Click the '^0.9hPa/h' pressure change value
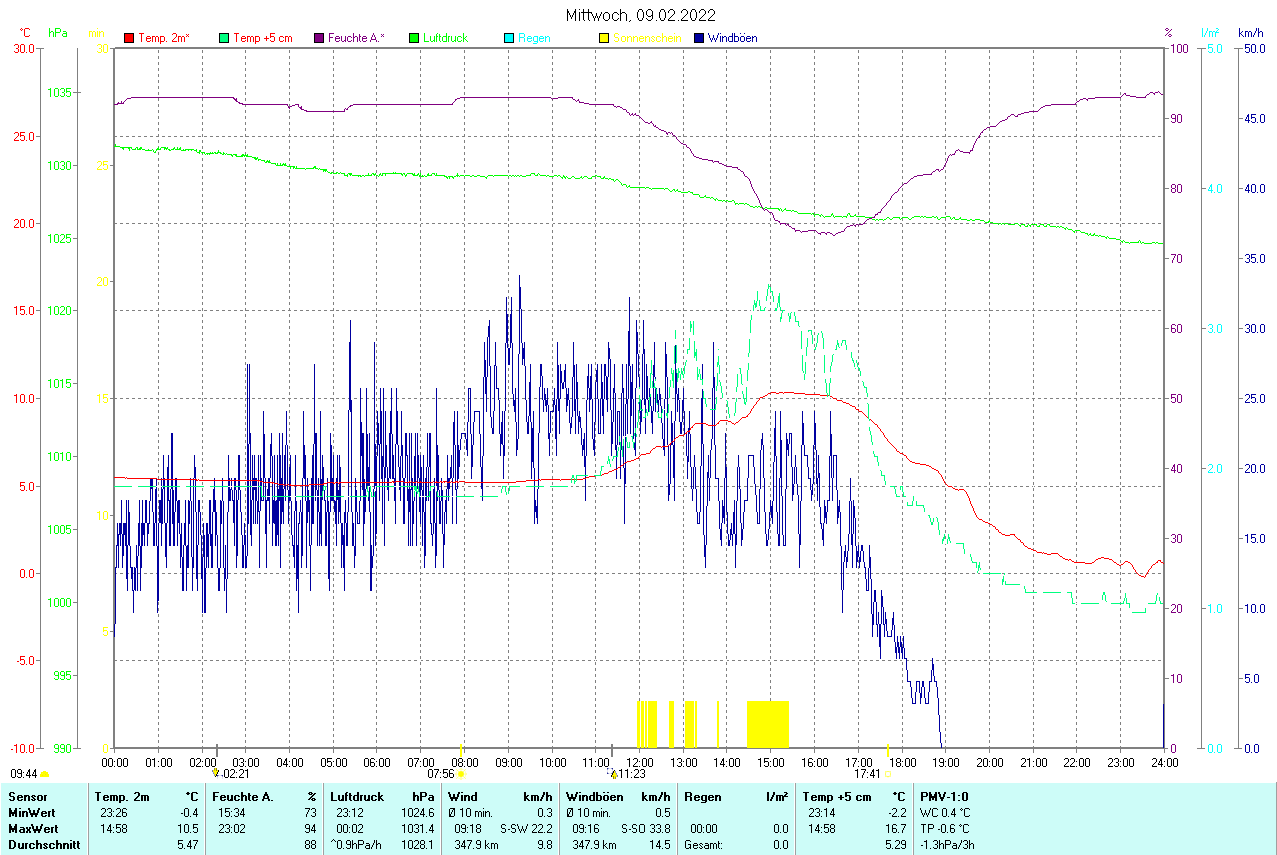Image resolution: width=1277 pixels, height=855 pixels. point(356,845)
